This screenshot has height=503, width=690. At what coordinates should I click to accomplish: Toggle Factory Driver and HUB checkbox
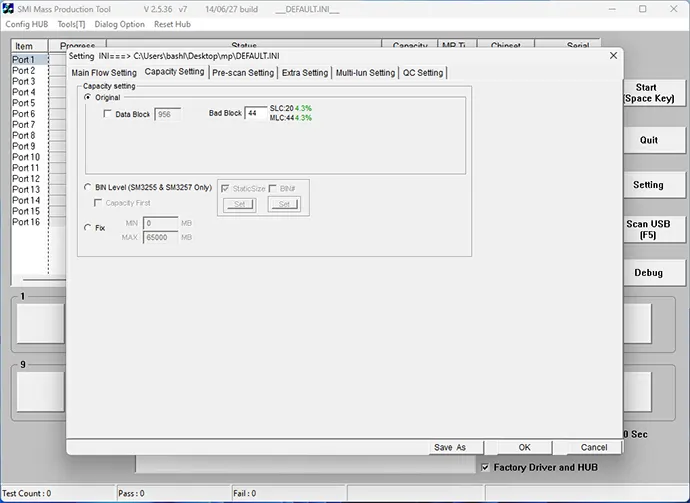(486, 467)
